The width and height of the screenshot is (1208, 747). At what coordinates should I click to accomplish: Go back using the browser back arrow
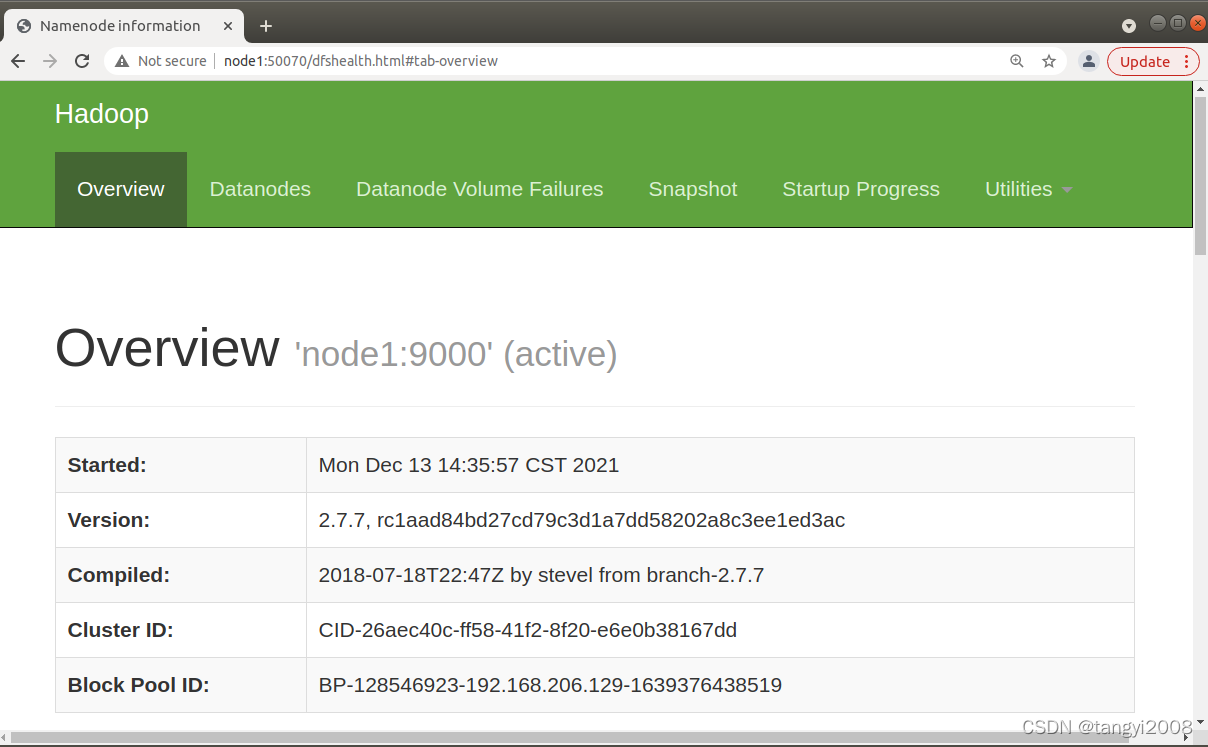(x=18, y=61)
